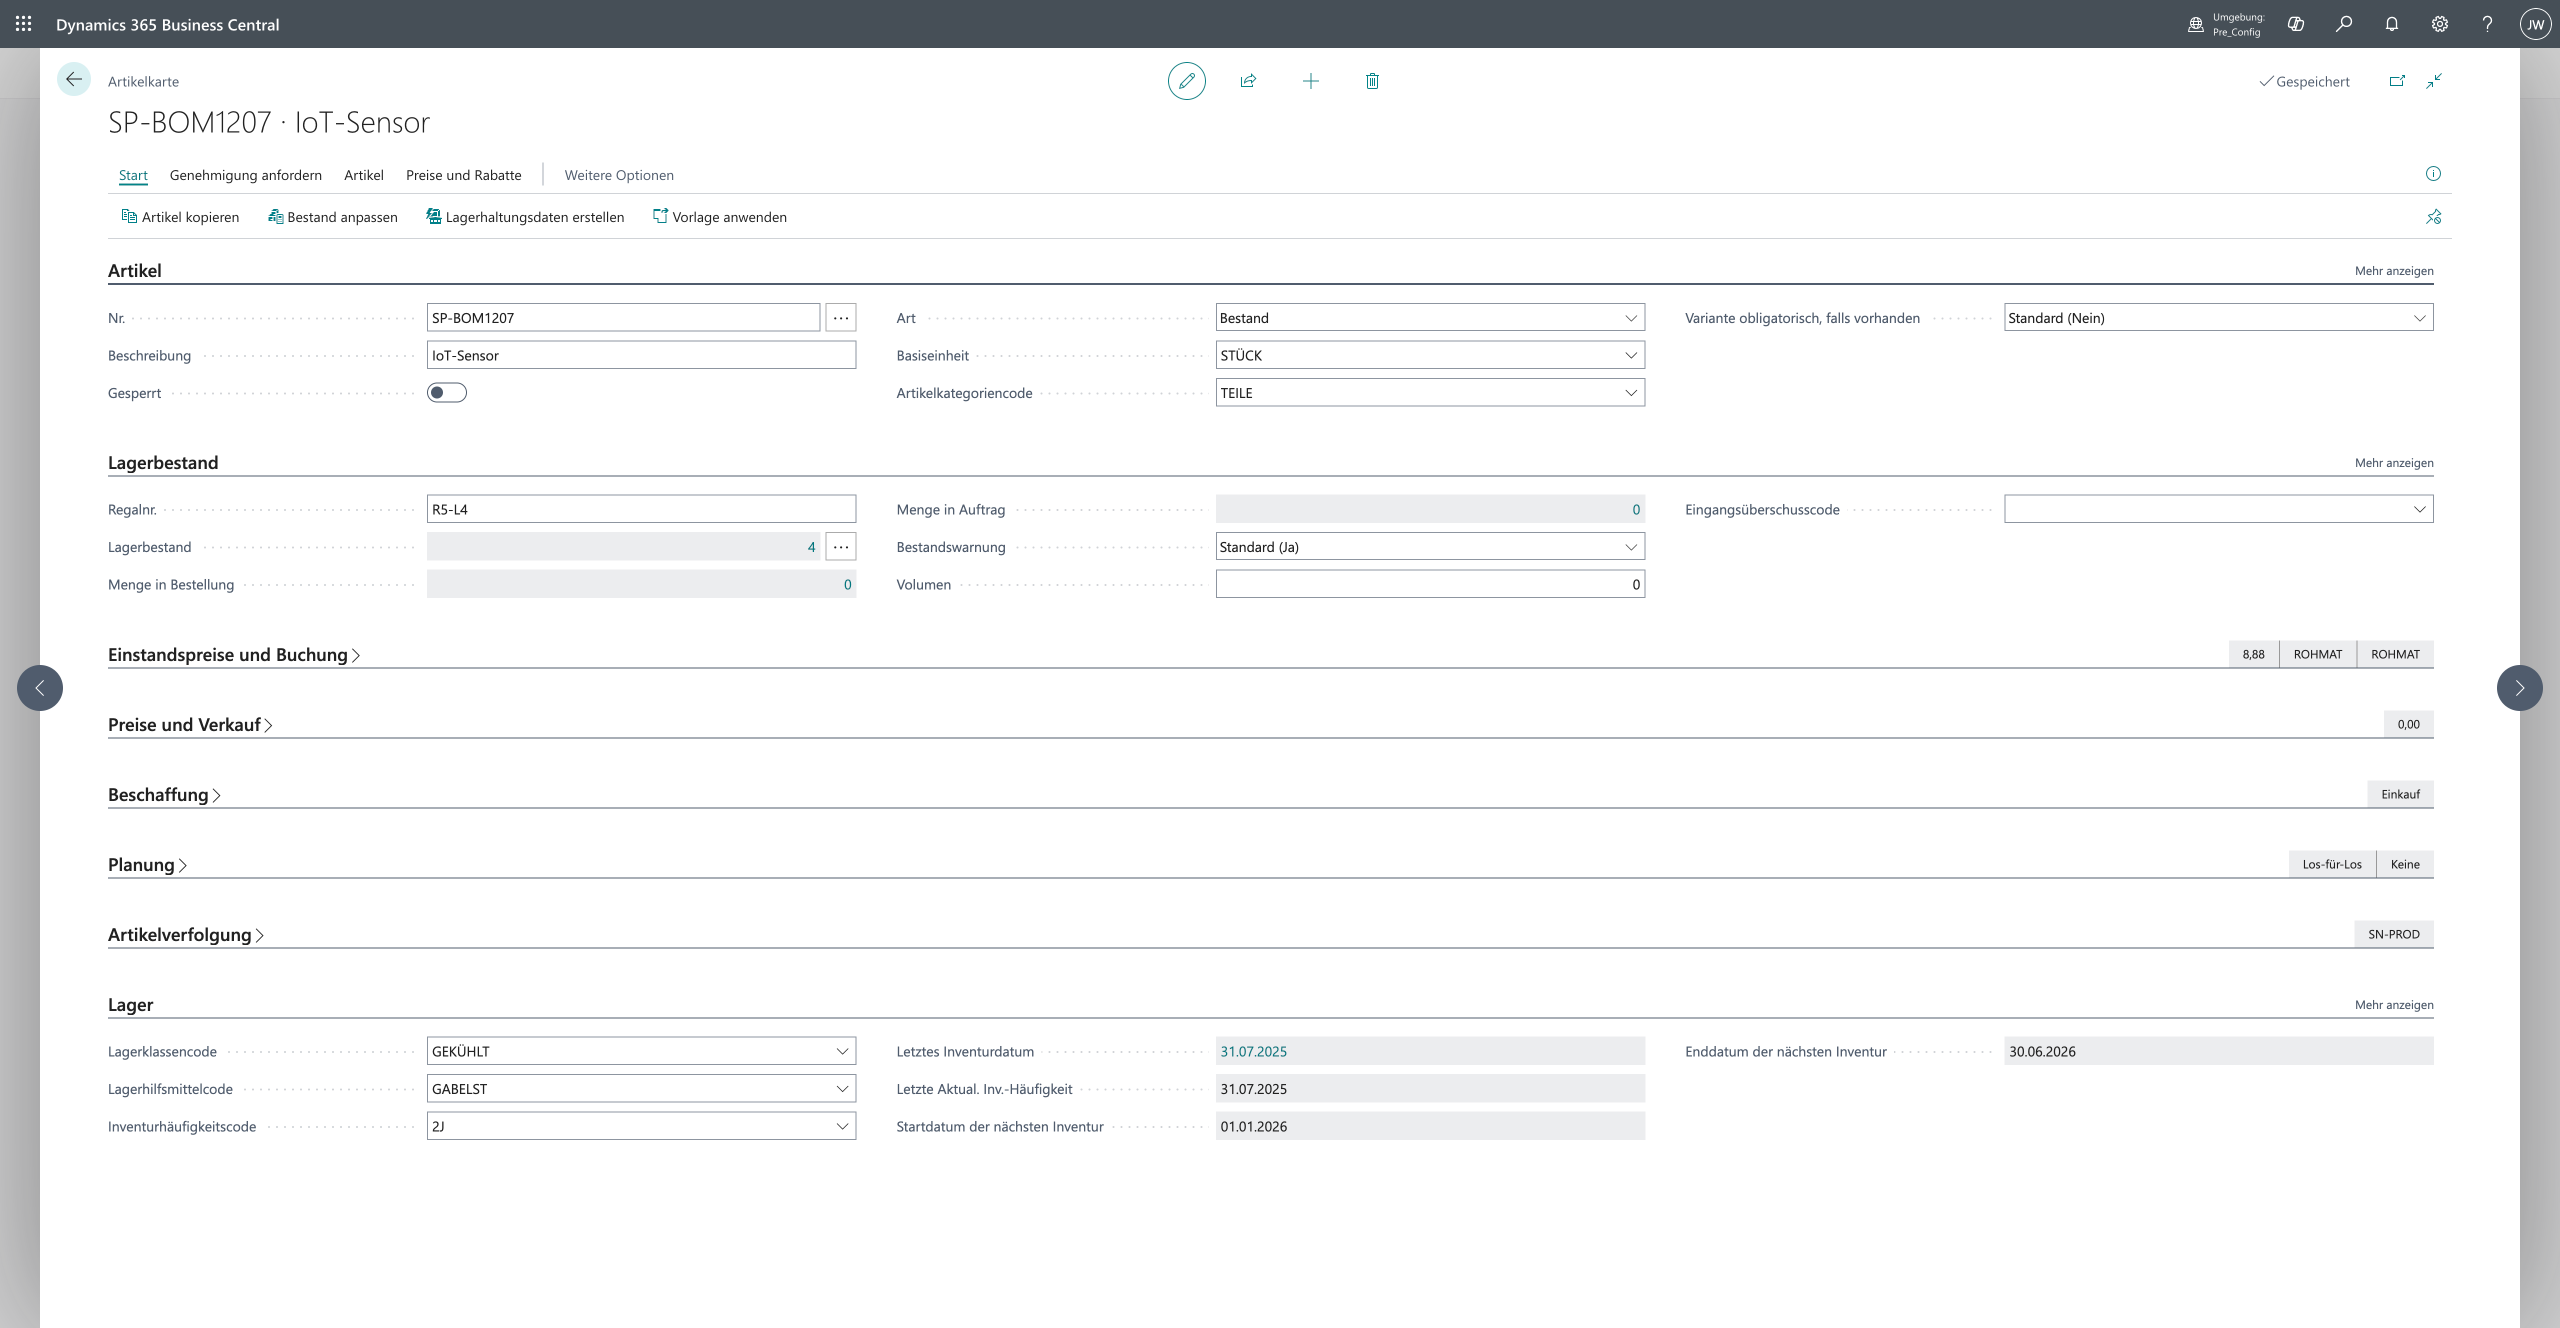2560x1328 pixels.
Task: Click the pencil edit icon
Action: pyautogui.click(x=1186, y=81)
